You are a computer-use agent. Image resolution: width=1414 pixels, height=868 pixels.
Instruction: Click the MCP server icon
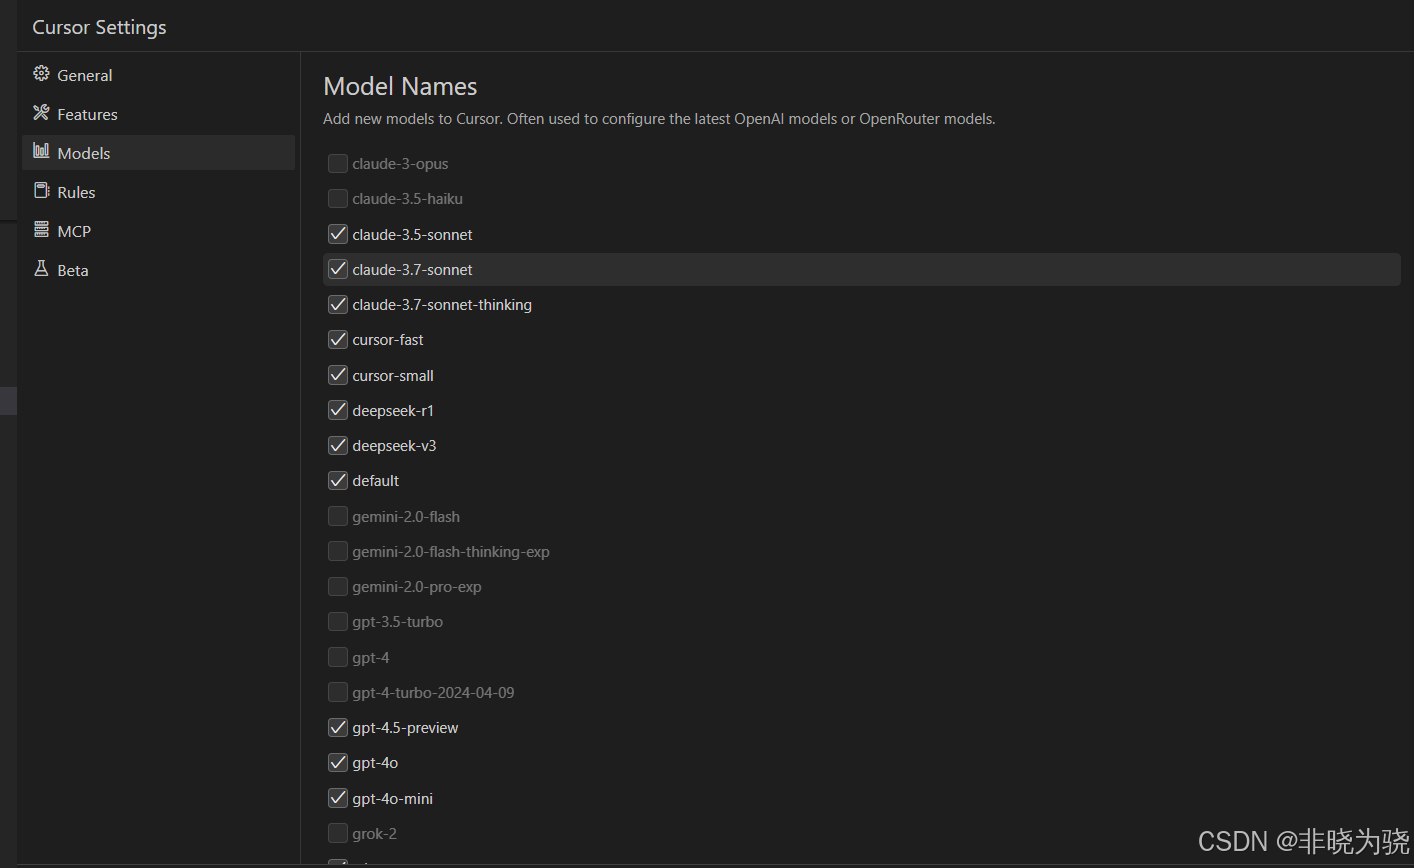coord(41,230)
